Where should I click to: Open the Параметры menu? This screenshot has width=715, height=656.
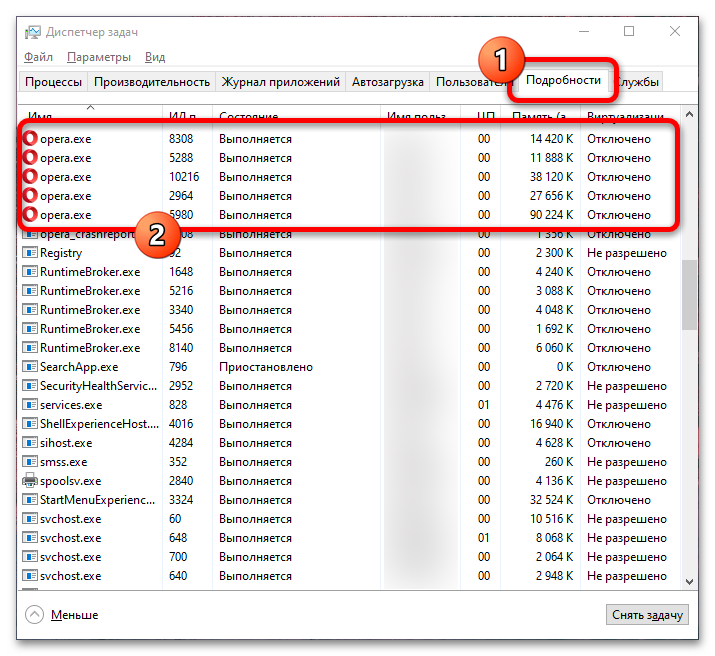pos(99,57)
